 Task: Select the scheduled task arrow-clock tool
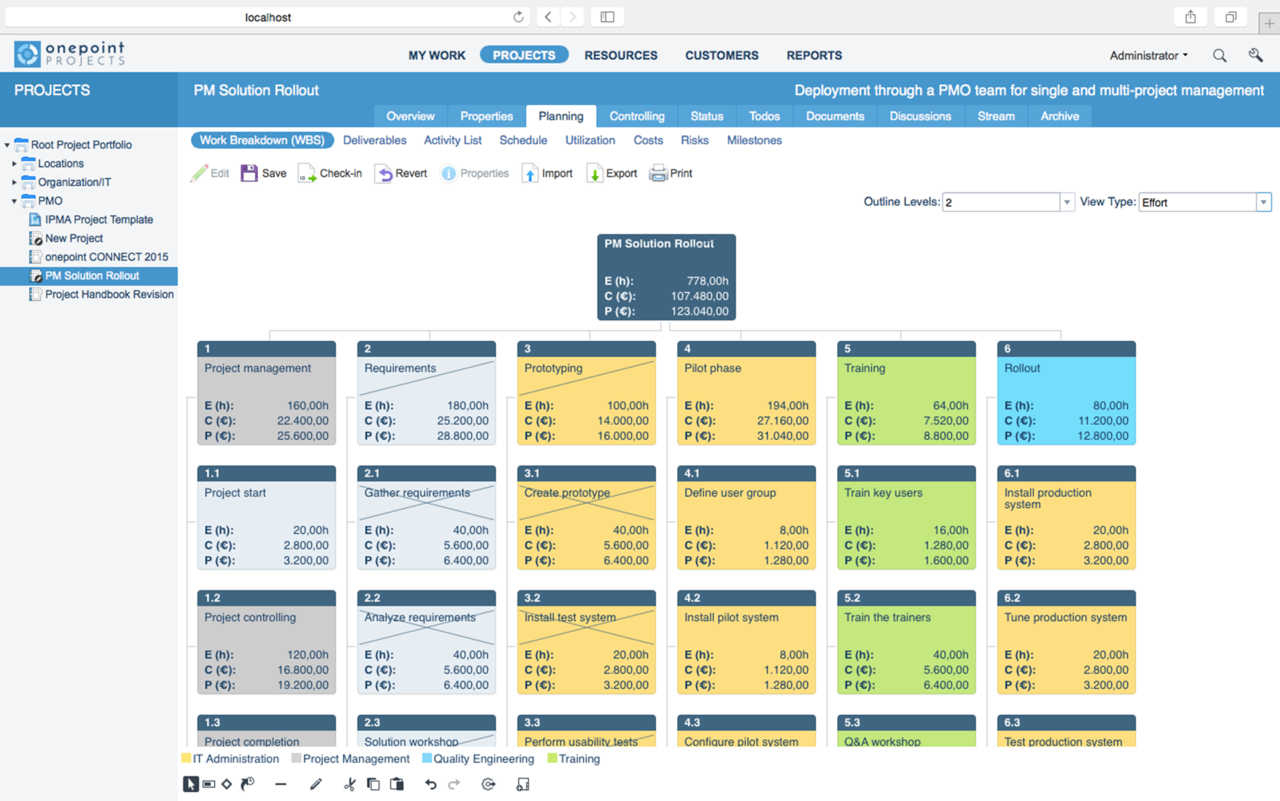pyautogui.click(x=247, y=784)
